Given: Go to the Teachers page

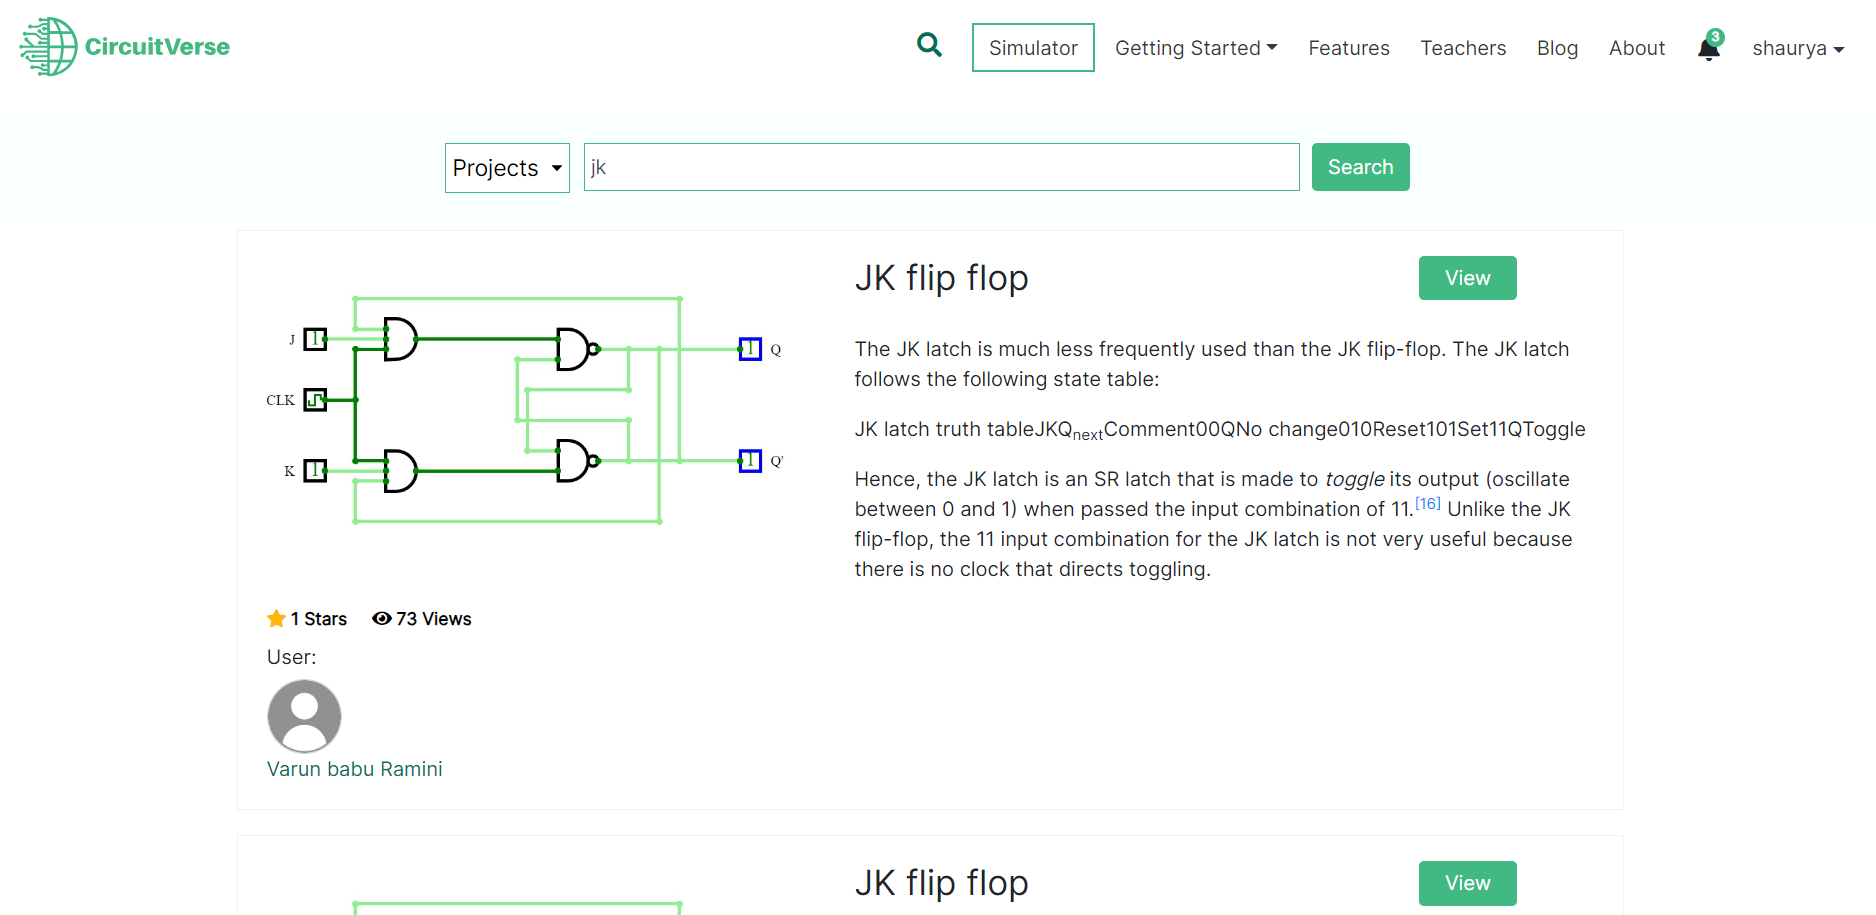Looking at the screenshot, I should 1463,47.
